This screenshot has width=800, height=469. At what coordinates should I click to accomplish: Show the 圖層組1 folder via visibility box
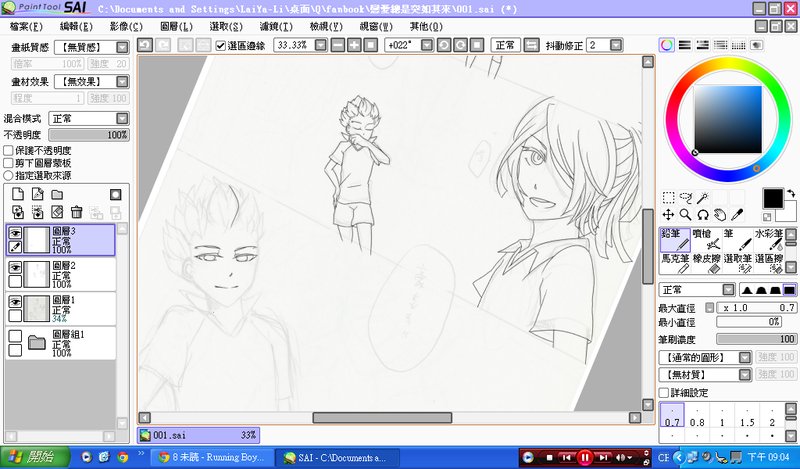pyautogui.click(x=15, y=336)
